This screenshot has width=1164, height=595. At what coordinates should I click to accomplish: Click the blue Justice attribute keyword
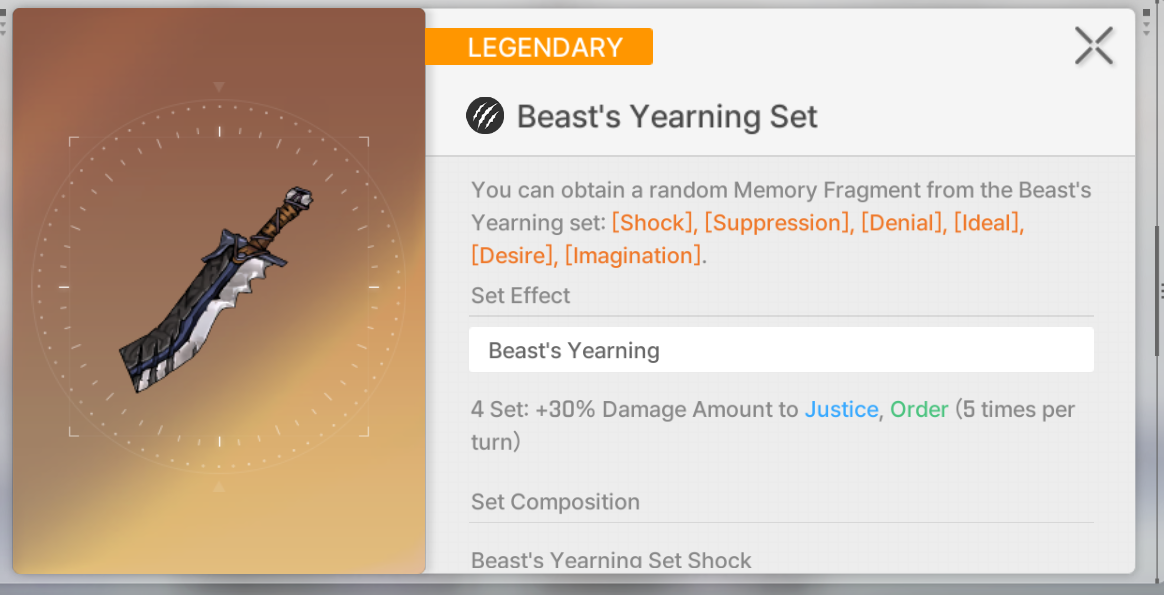tap(841, 409)
